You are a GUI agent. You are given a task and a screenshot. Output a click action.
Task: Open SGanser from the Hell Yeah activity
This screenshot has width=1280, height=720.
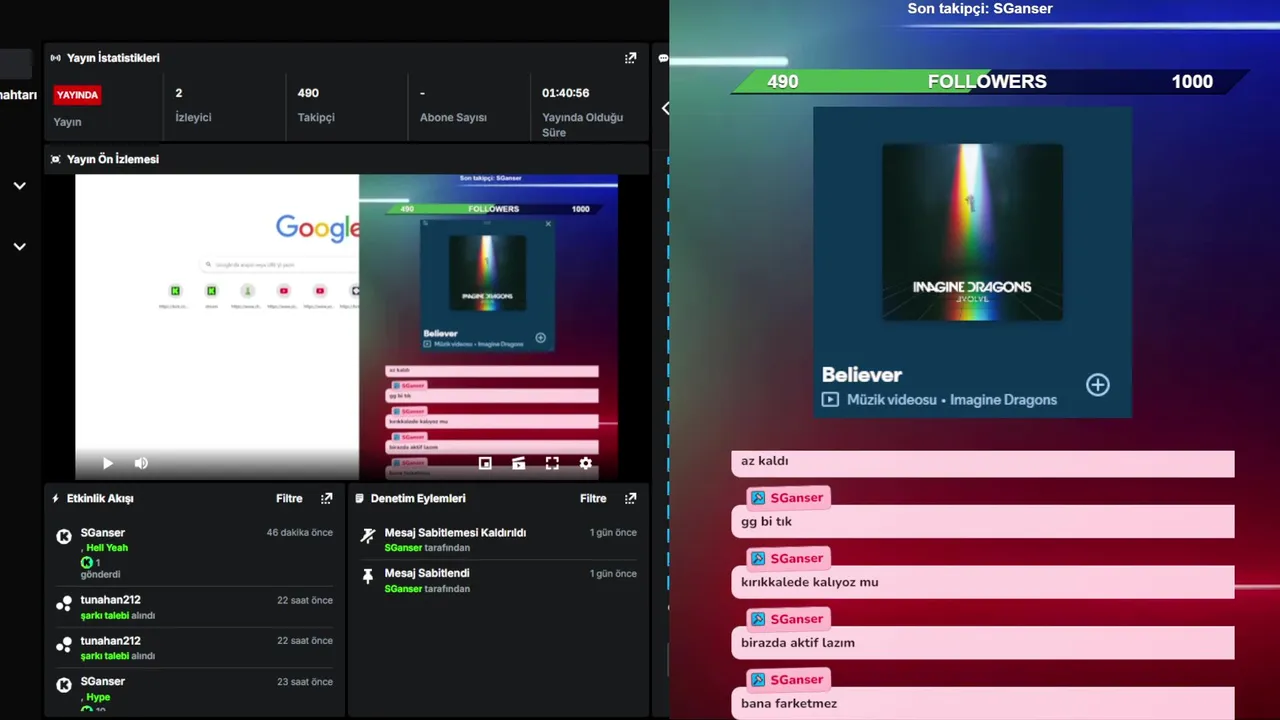pos(103,533)
